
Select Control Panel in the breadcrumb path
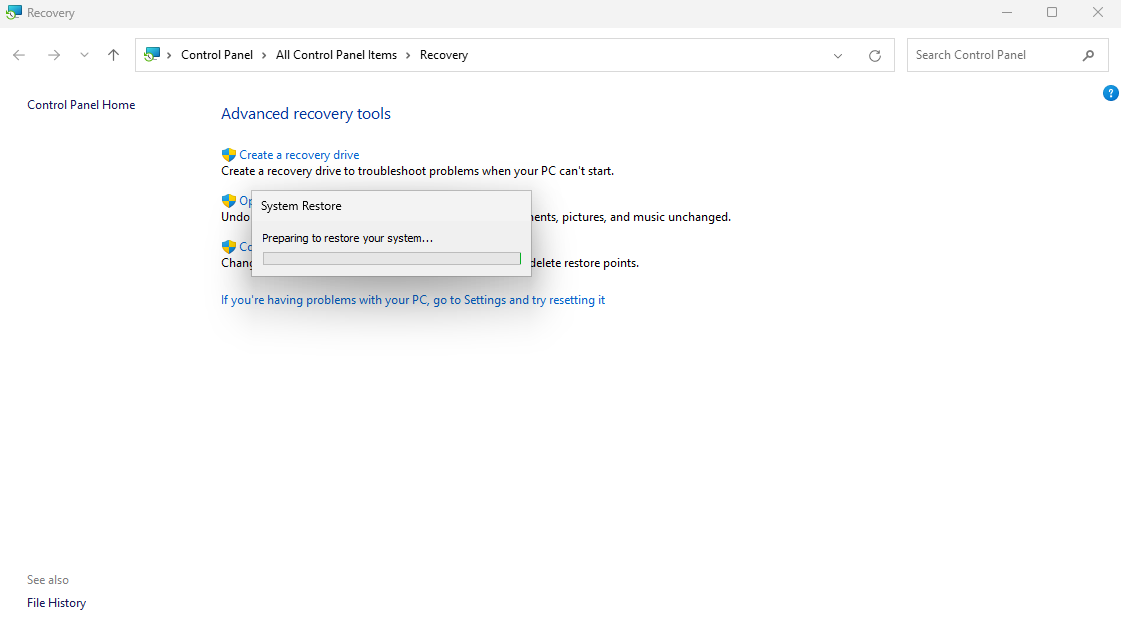pos(217,55)
